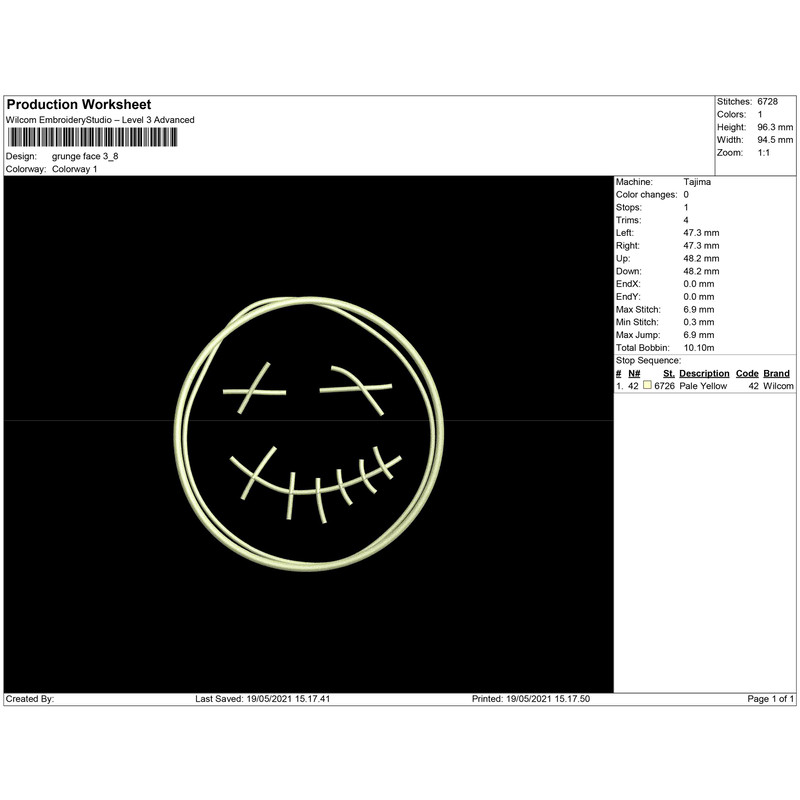This screenshot has width=800, height=800.
Task: Click the Last Saved timestamp in footer
Action: pos(262,699)
